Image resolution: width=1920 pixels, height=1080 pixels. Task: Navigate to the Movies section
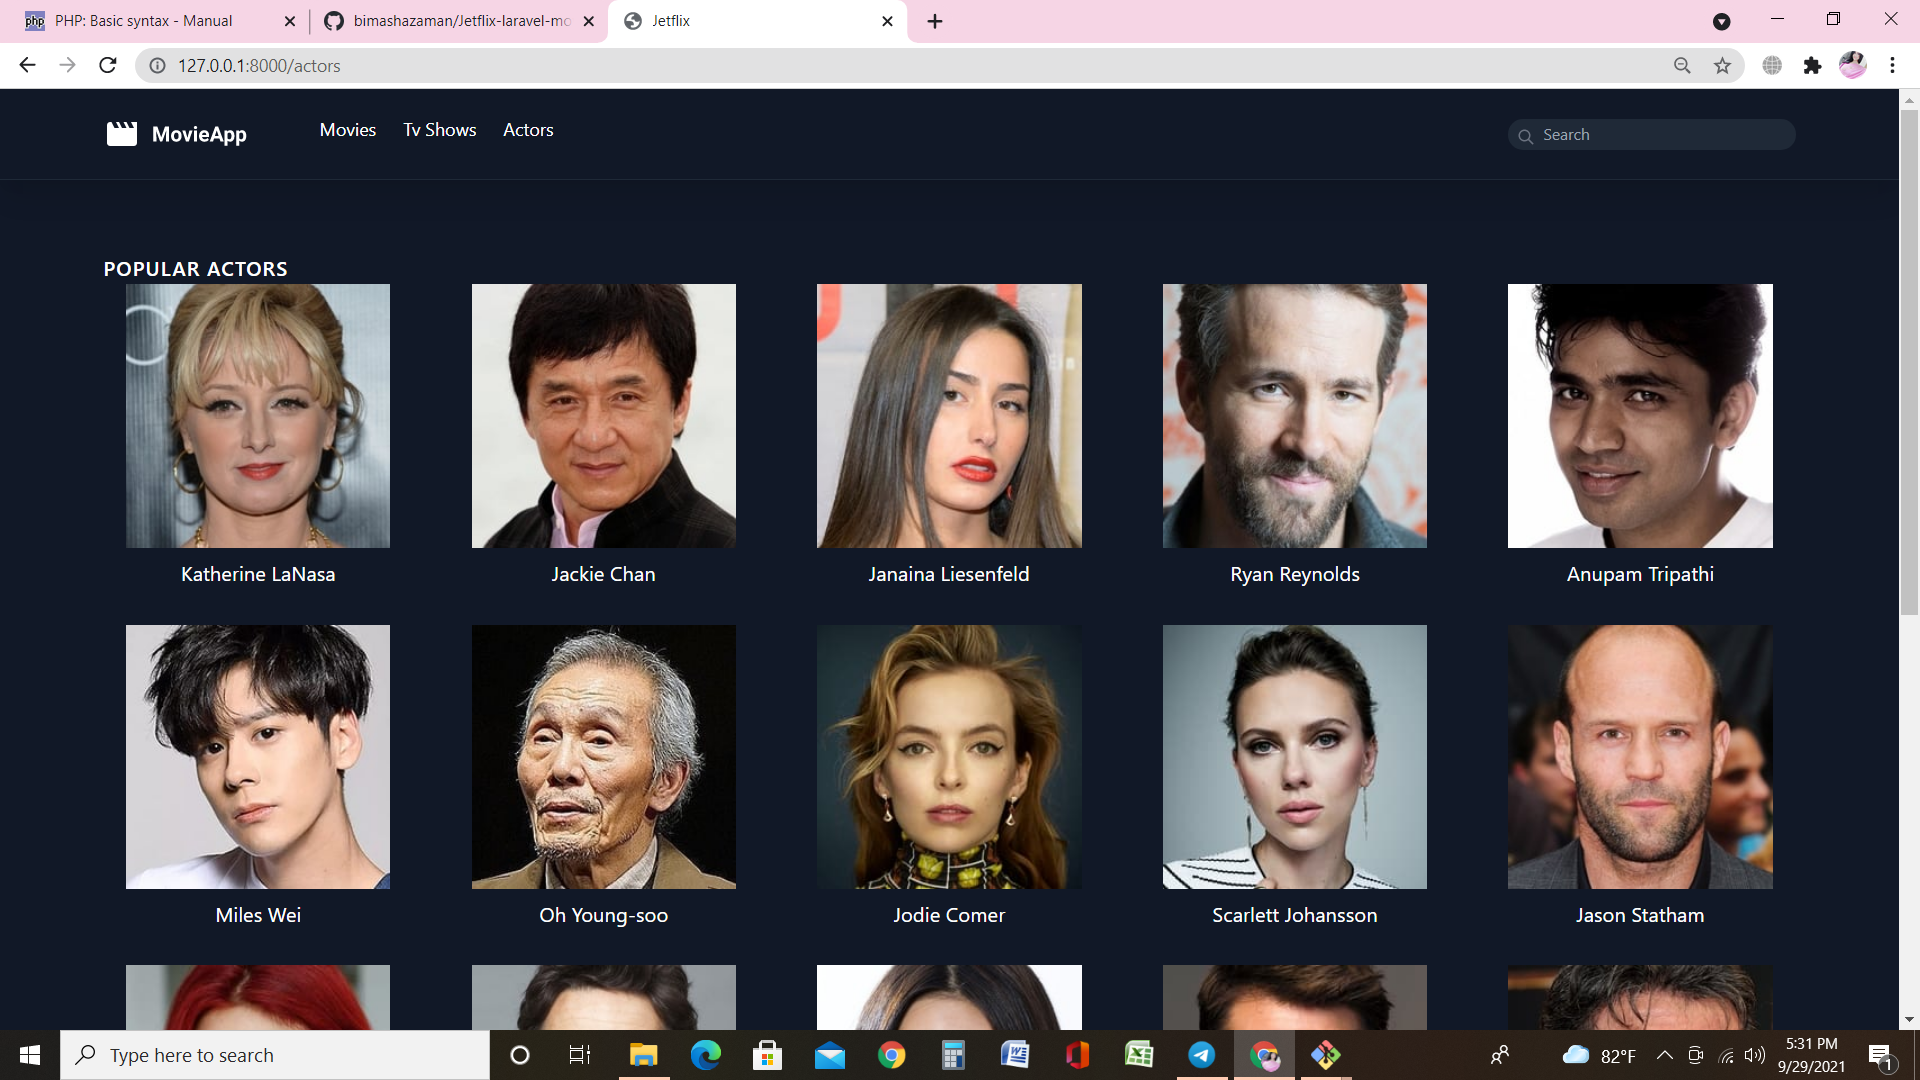tap(347, 130)
